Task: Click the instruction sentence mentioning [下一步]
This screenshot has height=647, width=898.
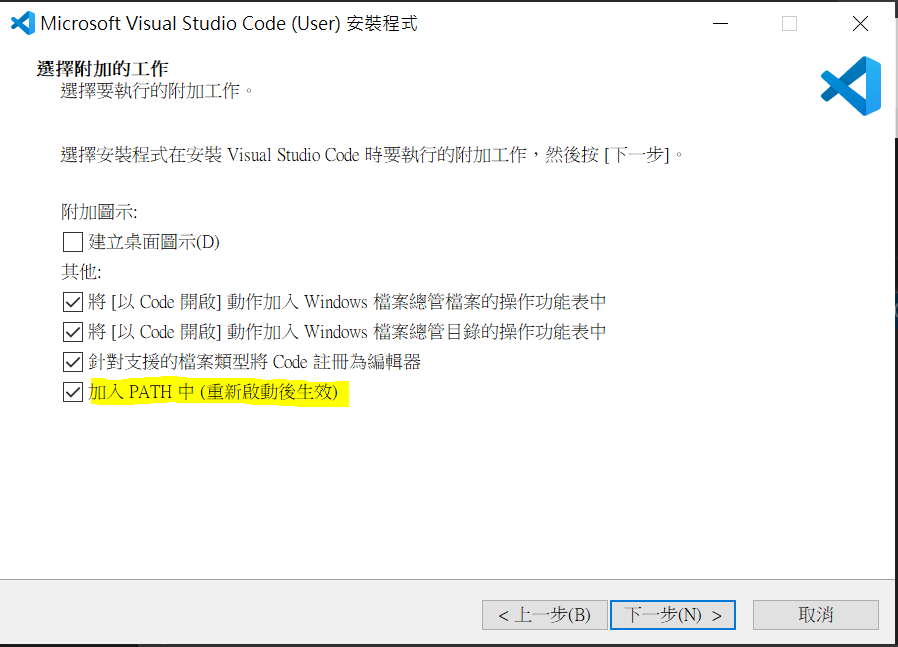Action: tap(372, 155)
